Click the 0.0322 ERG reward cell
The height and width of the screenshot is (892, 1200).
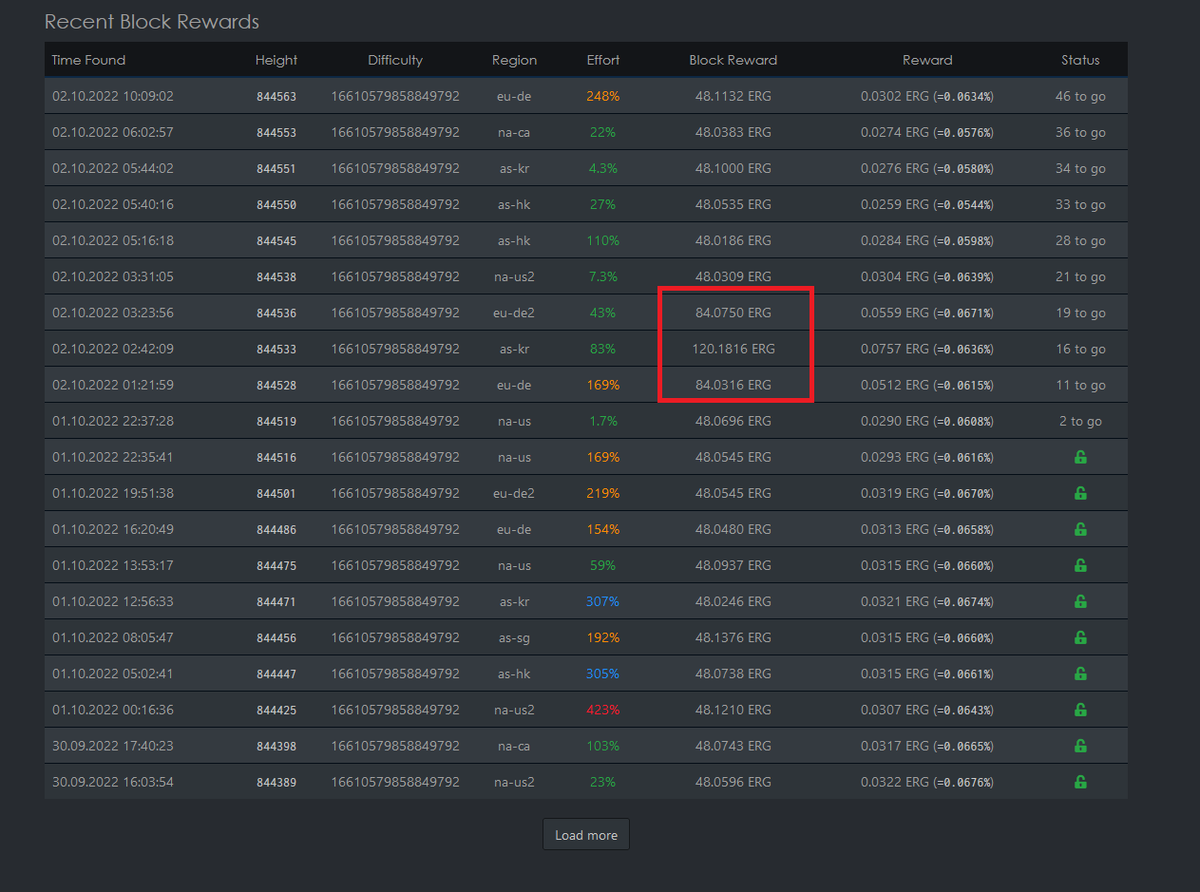tap(927, 781)
